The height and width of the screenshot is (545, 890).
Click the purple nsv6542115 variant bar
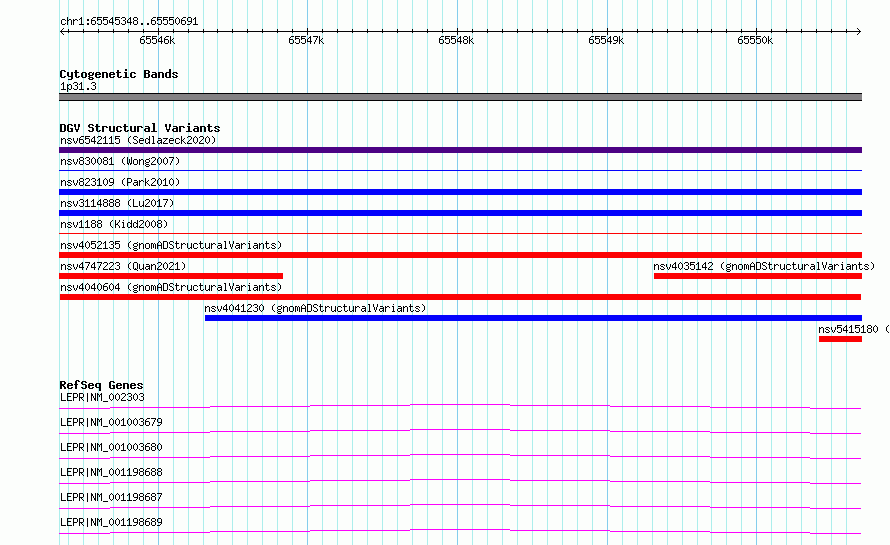point(460,150)
